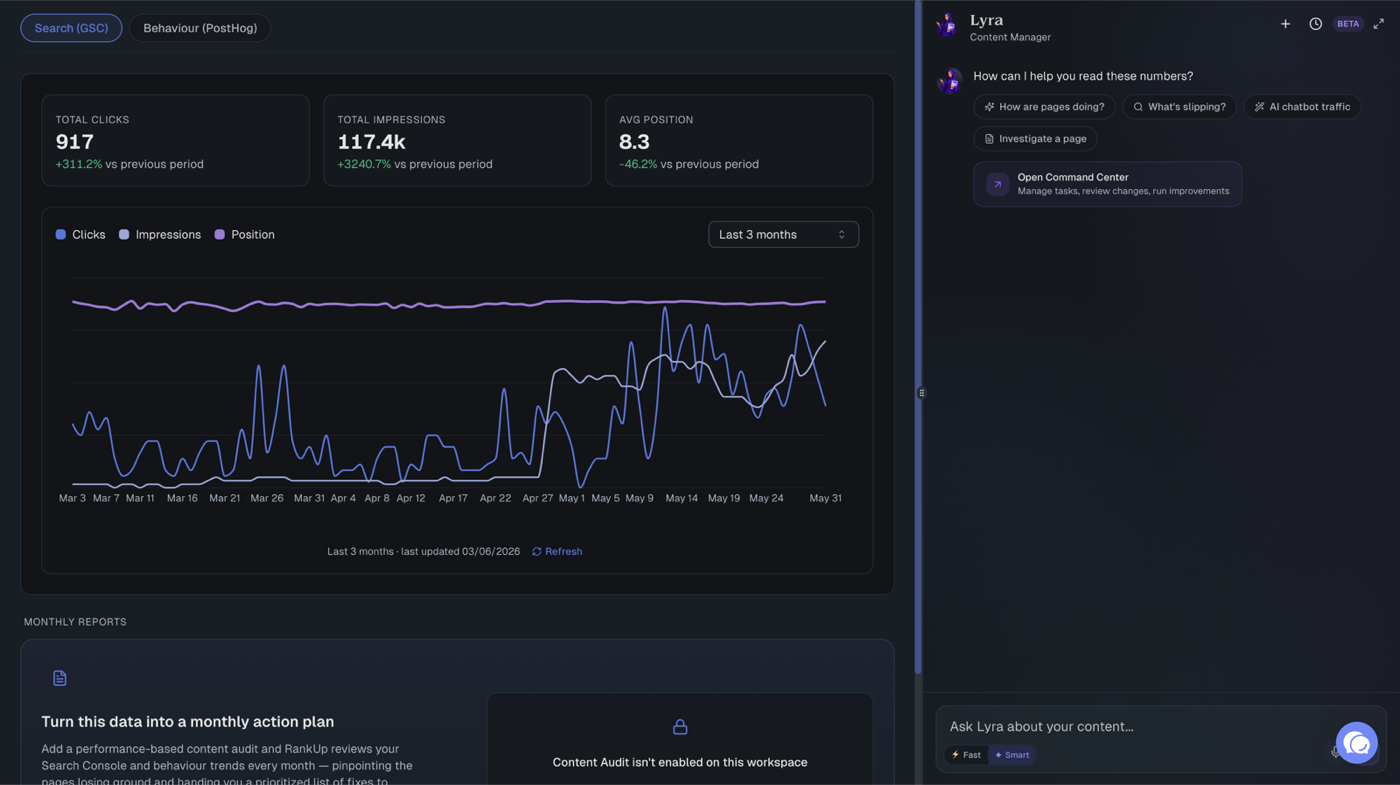This screenshot has width=1400, height=785.
Task: Open the floating chat bubble widget
Action: tap(1356, 743)
